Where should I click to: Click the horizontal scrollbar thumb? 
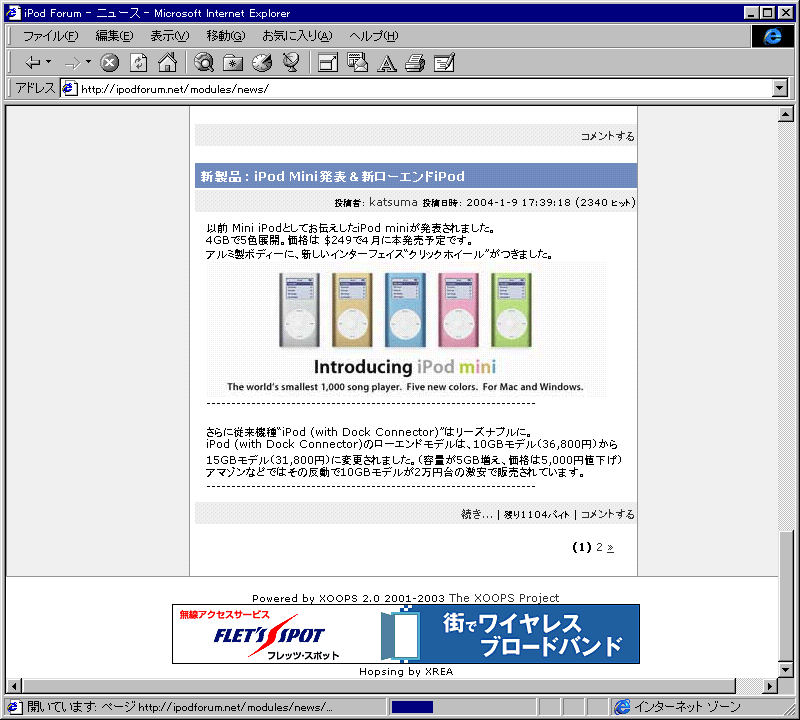pyautogui.click(x=379, y=686)
